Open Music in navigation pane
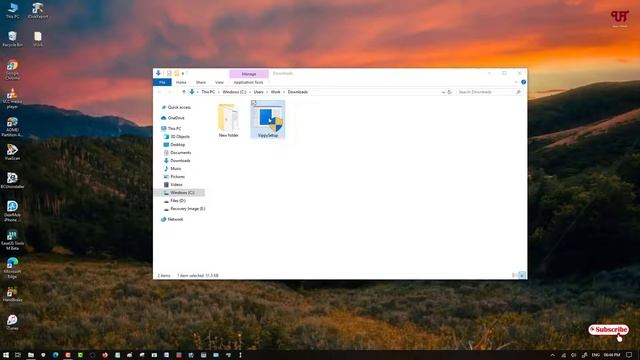 (x=176, y=169)
